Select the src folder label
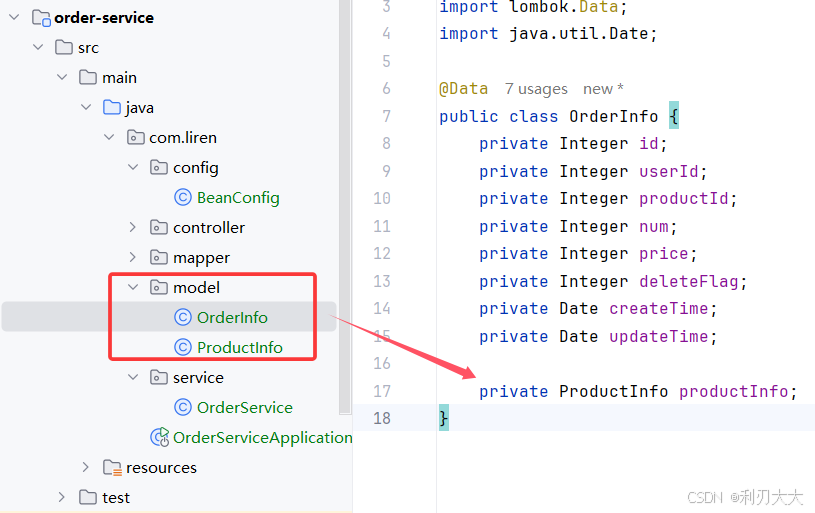 coord(88,48)
